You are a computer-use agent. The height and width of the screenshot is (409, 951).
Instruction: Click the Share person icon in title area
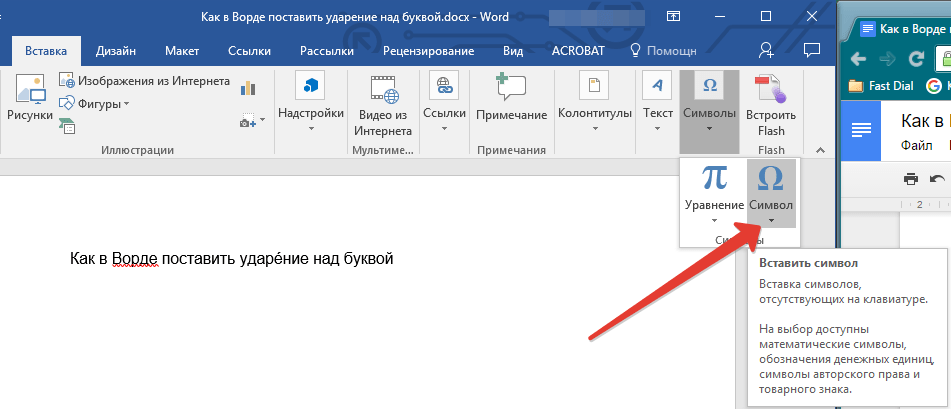pos(766,50)
